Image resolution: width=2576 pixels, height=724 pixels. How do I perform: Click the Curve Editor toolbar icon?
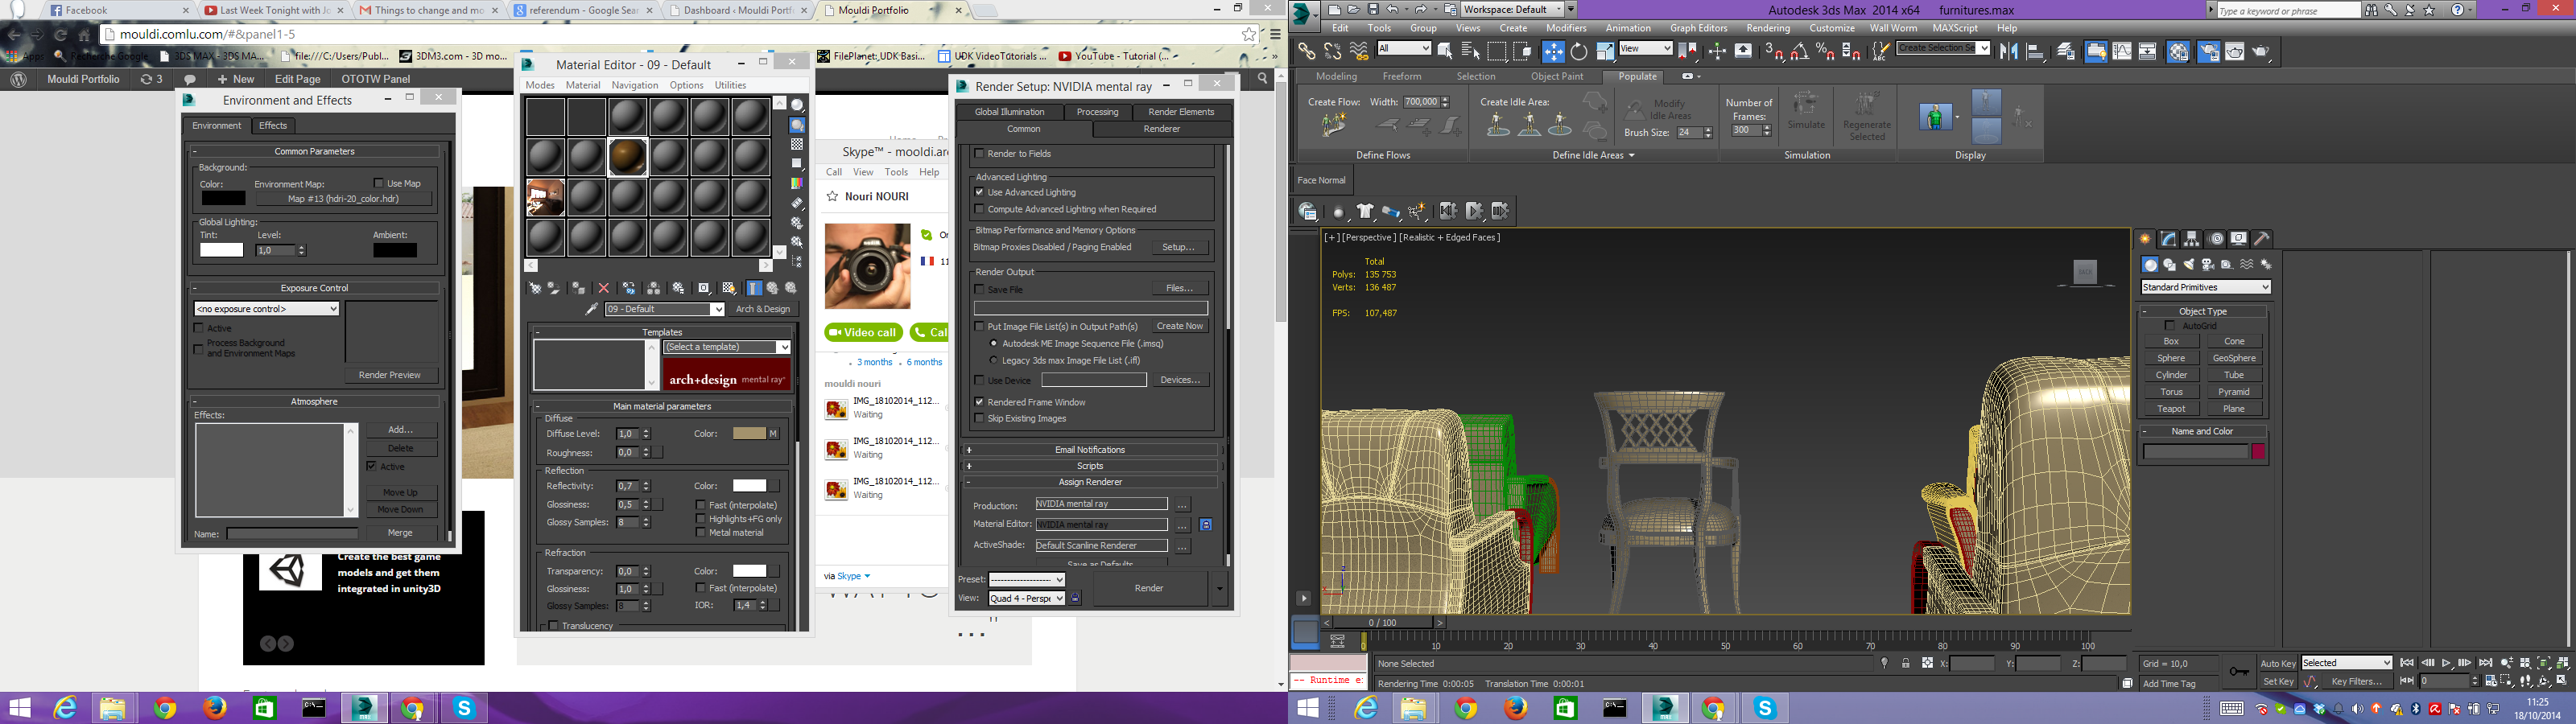click(x=2123, y=50)
